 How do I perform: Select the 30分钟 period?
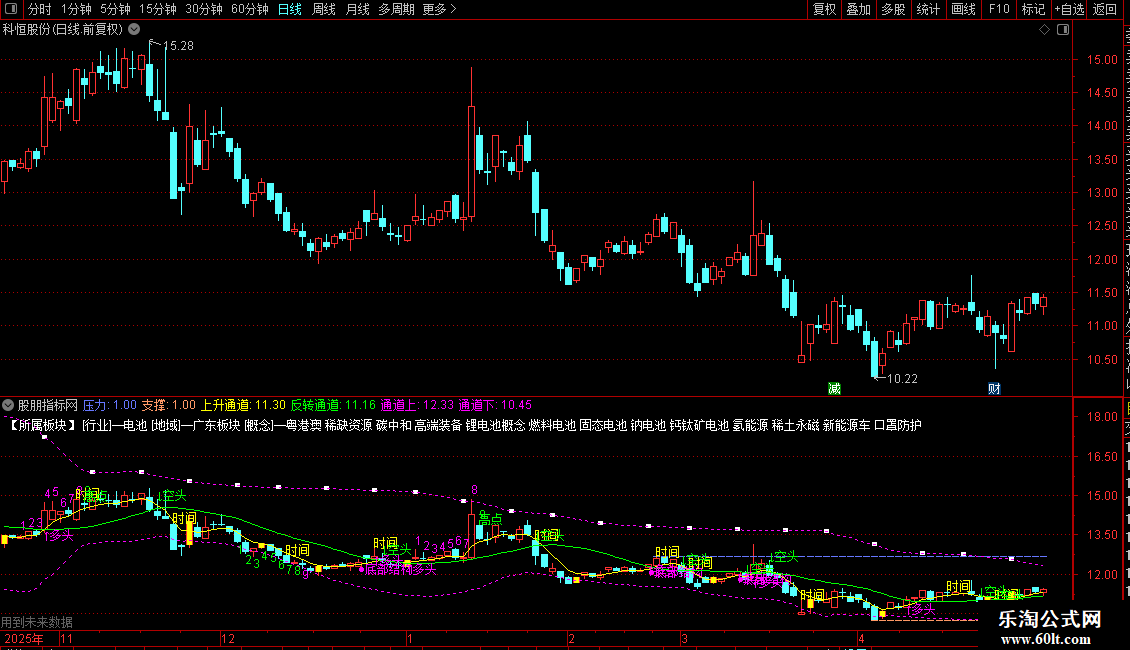(204, 9)
